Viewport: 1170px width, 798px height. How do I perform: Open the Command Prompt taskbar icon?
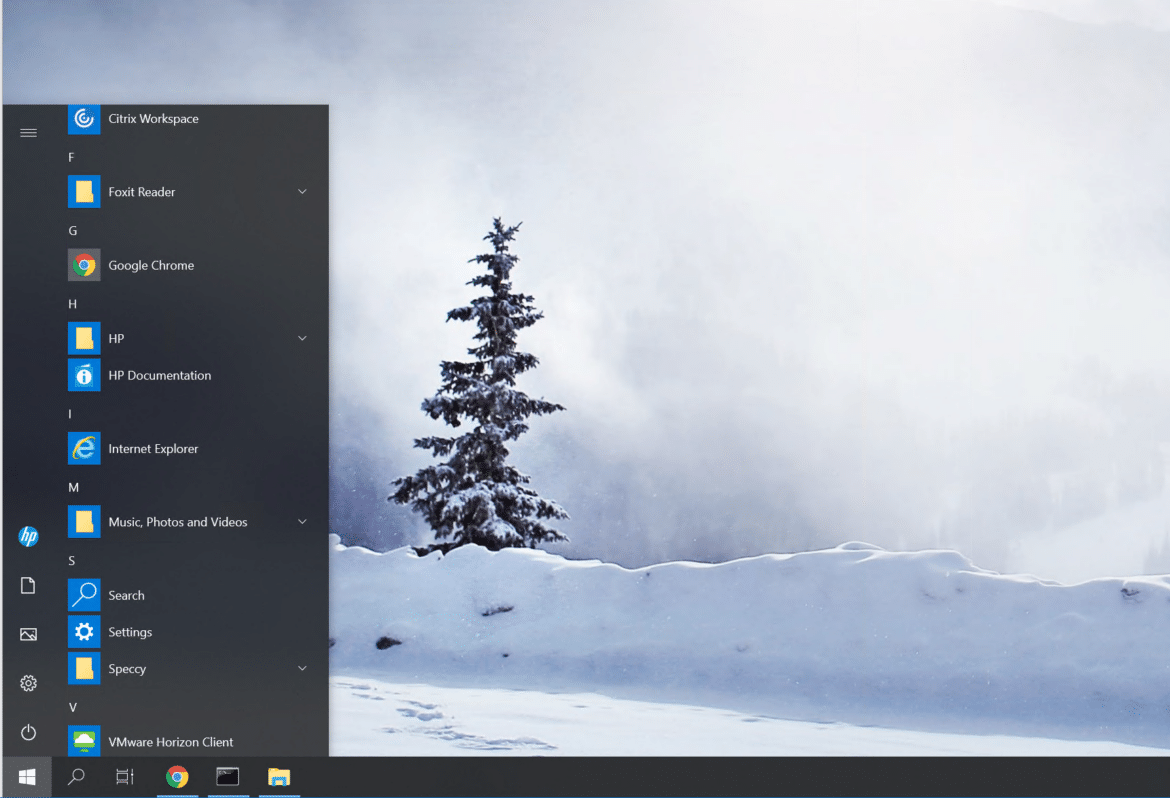point(228,777)
